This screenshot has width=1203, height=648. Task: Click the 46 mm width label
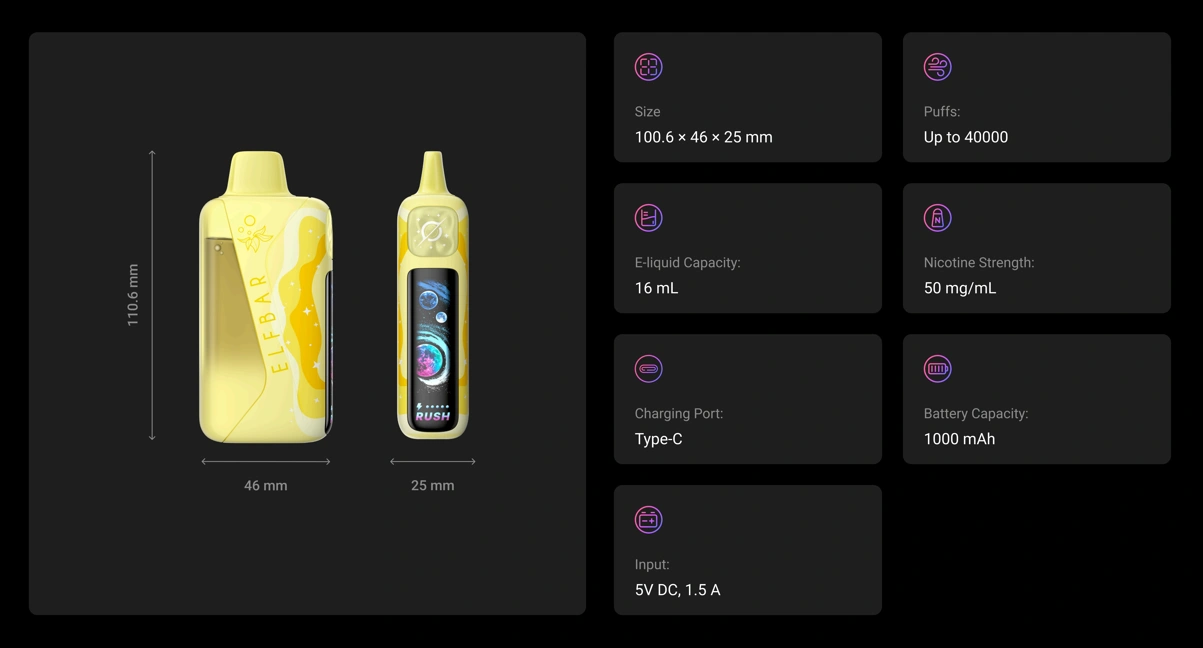266,485
